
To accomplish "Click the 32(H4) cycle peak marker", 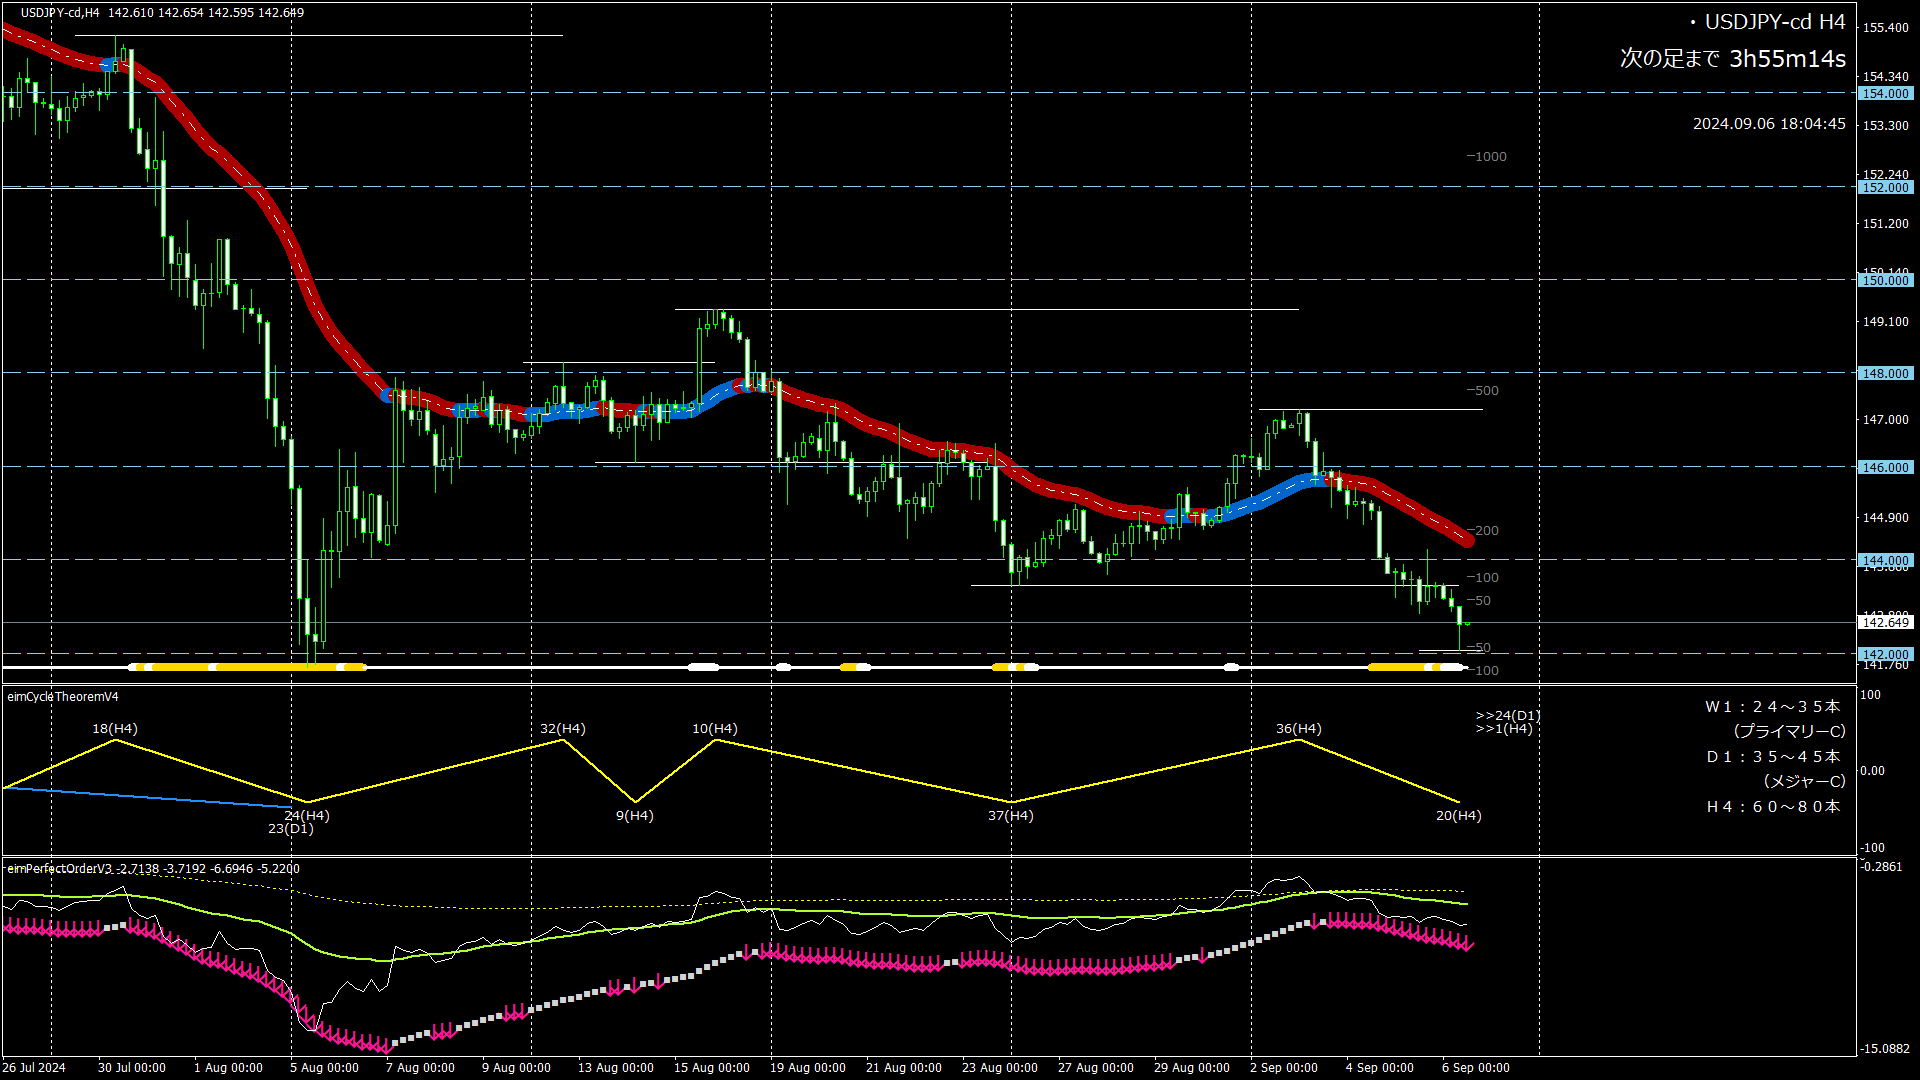I will coord(563,728).
